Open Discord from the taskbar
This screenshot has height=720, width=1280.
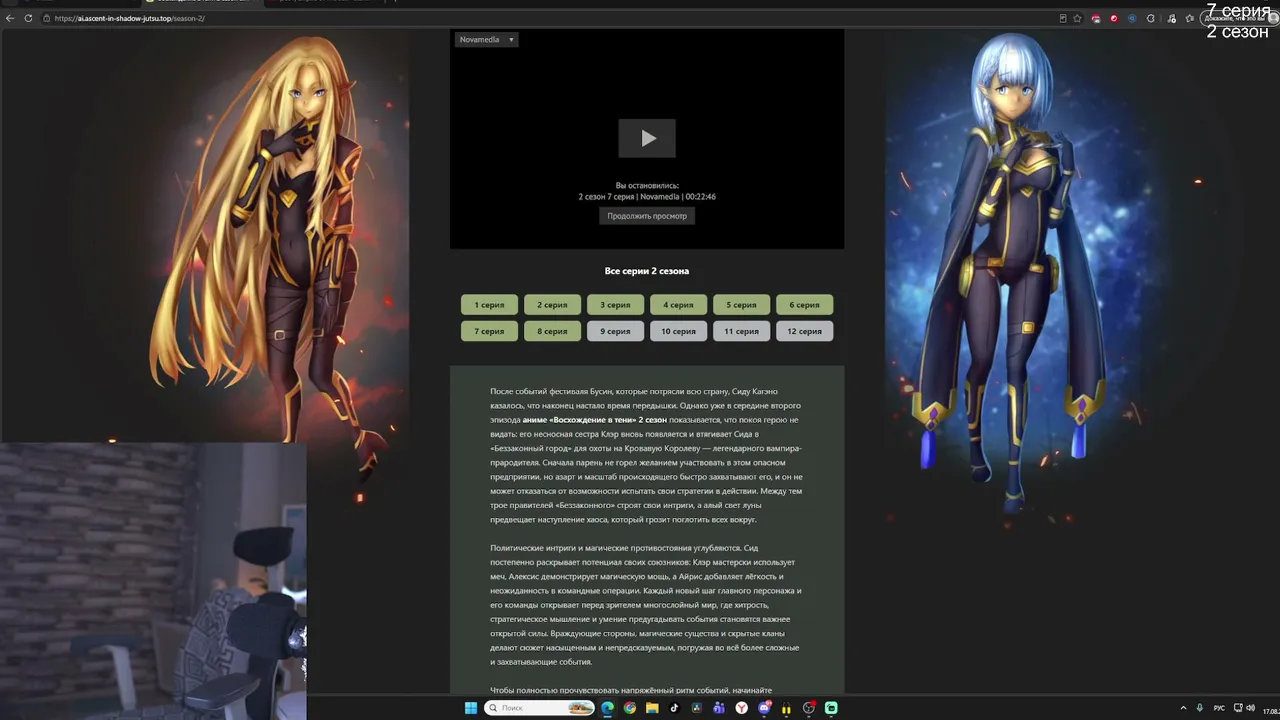(765, 708)
